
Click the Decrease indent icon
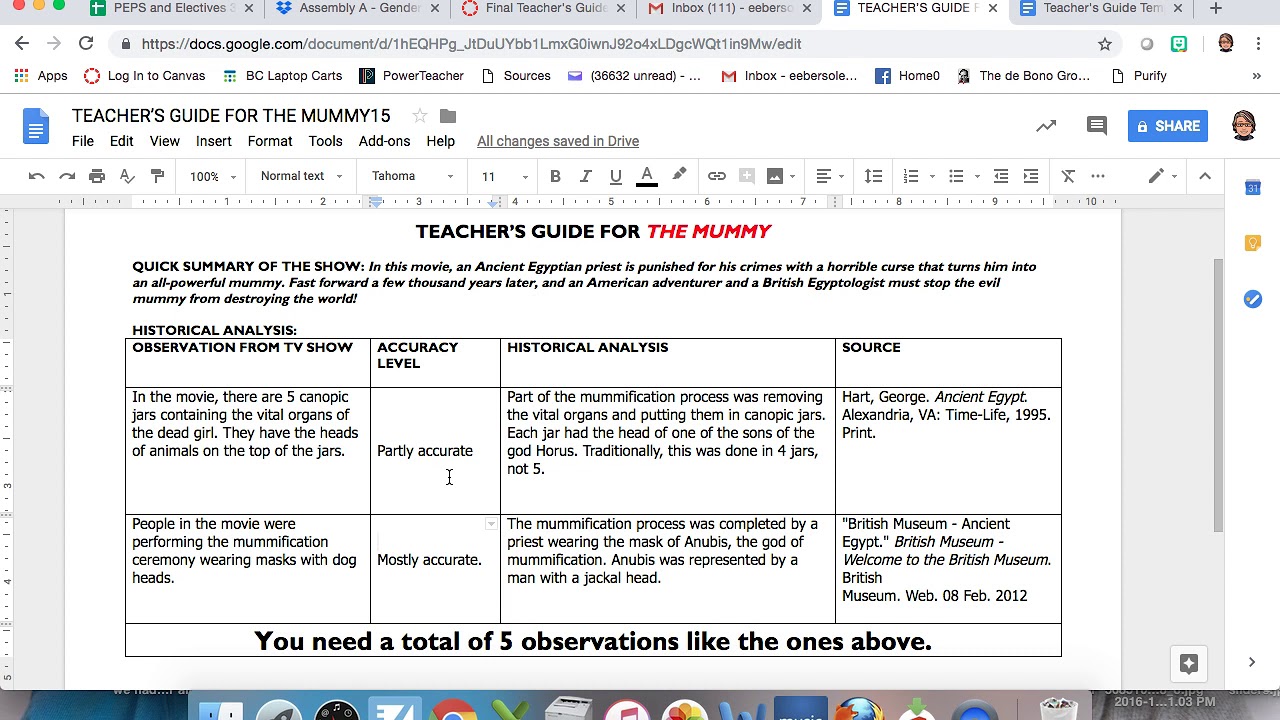1000,176
